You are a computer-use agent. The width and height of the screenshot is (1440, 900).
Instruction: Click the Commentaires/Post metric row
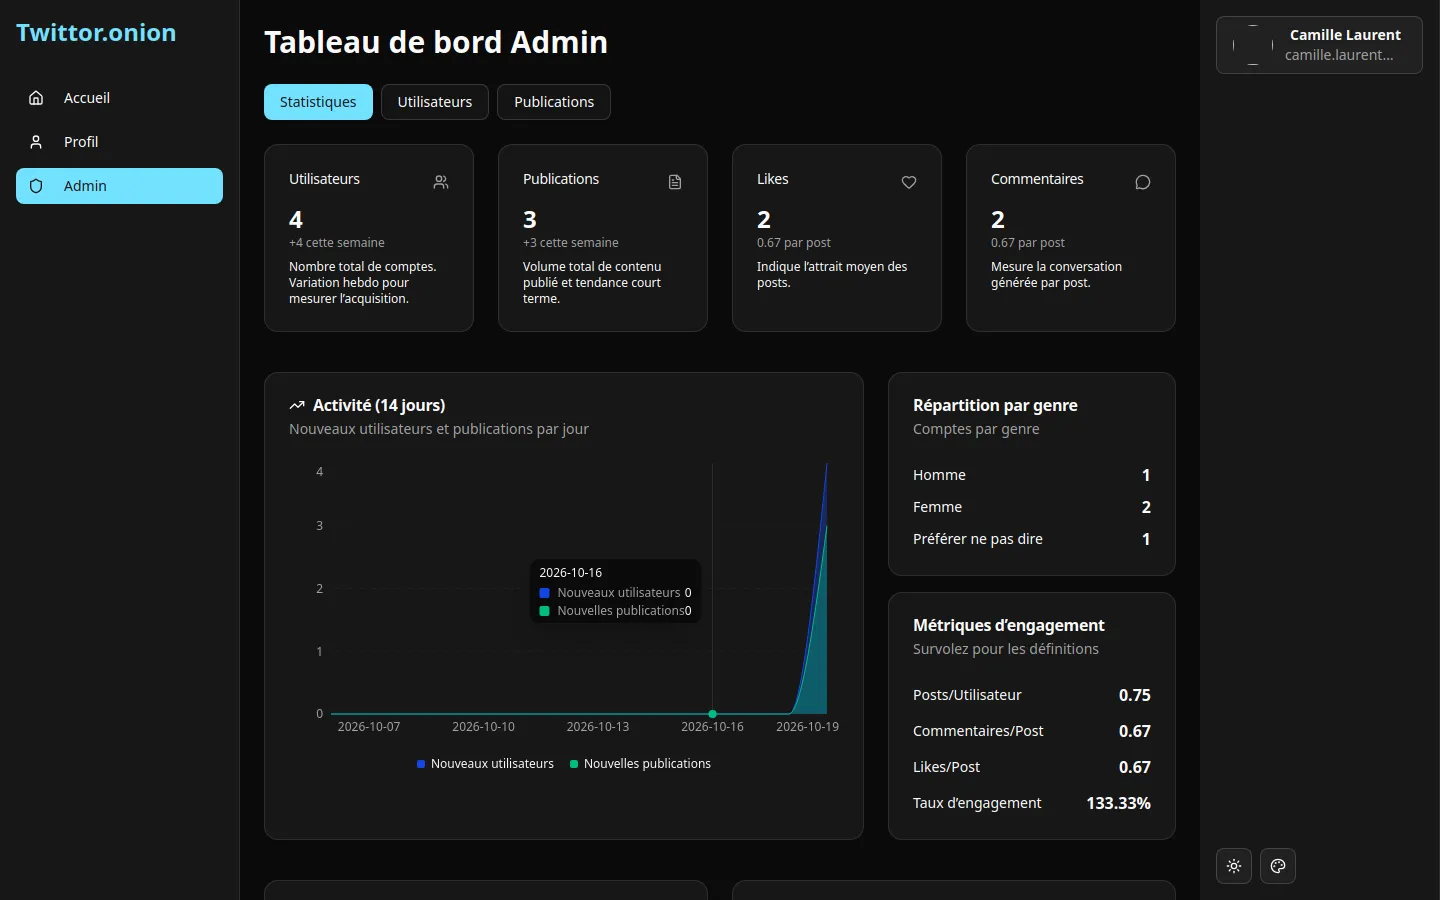click(x=1032, y=731)
